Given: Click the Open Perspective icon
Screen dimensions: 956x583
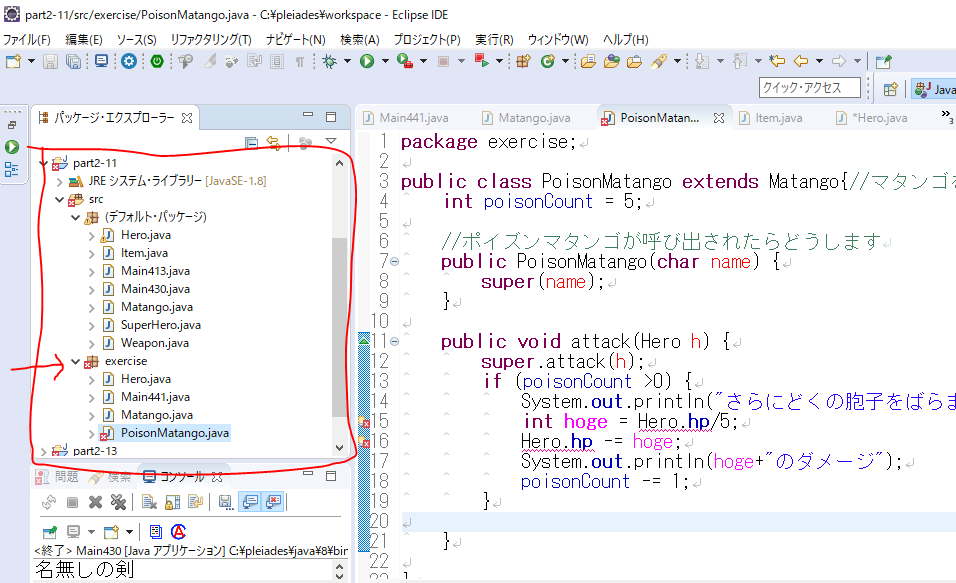Looking at the screenshot, I should tap(890, 89).
